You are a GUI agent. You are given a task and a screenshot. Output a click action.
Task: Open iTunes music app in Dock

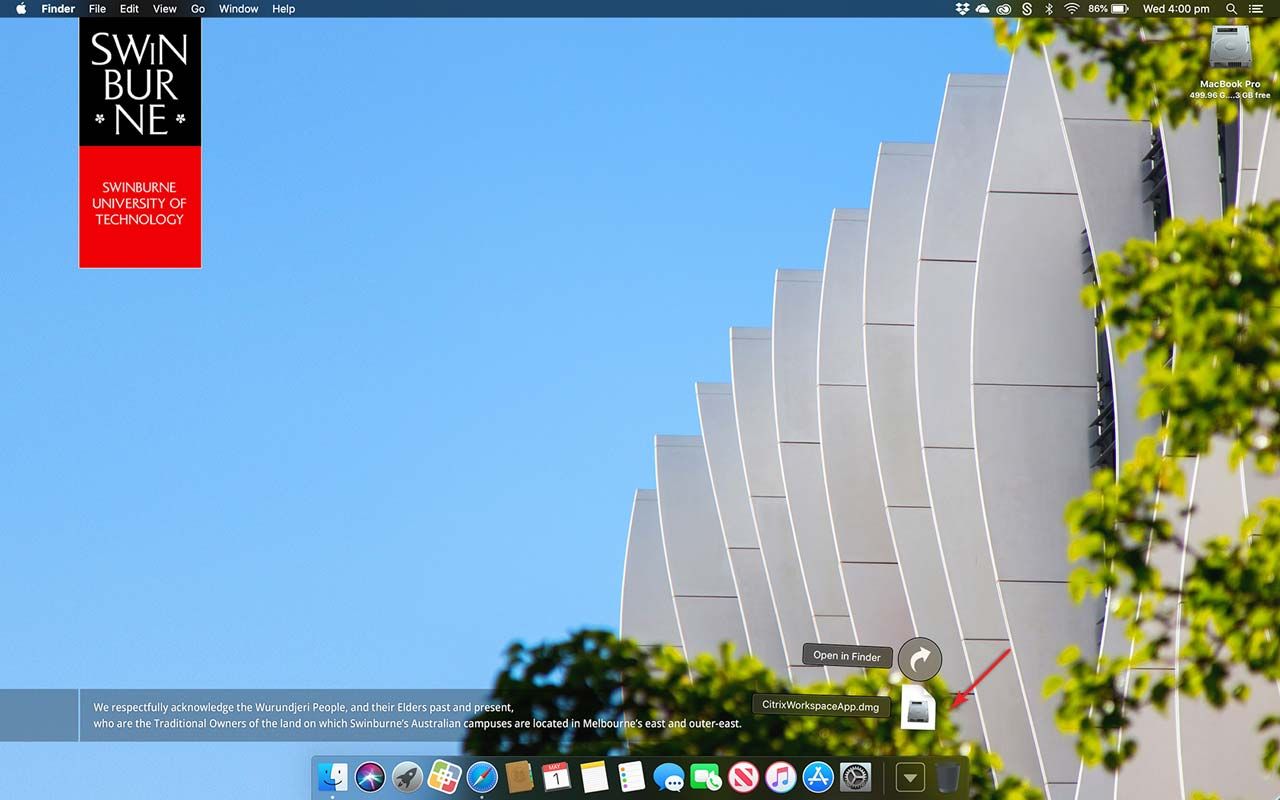pos(780,777)
